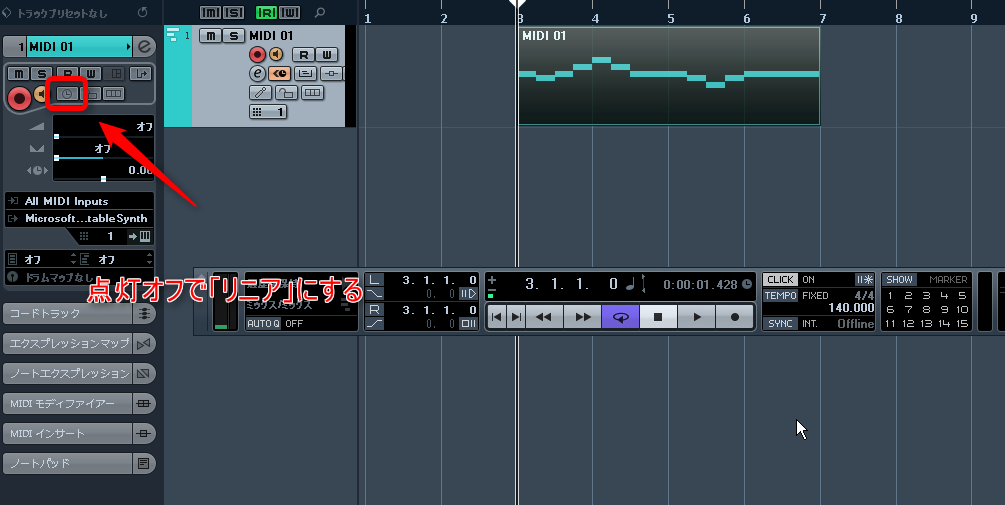
Task: Toggle the purple cycle loop button
Action: pos(620,317)
